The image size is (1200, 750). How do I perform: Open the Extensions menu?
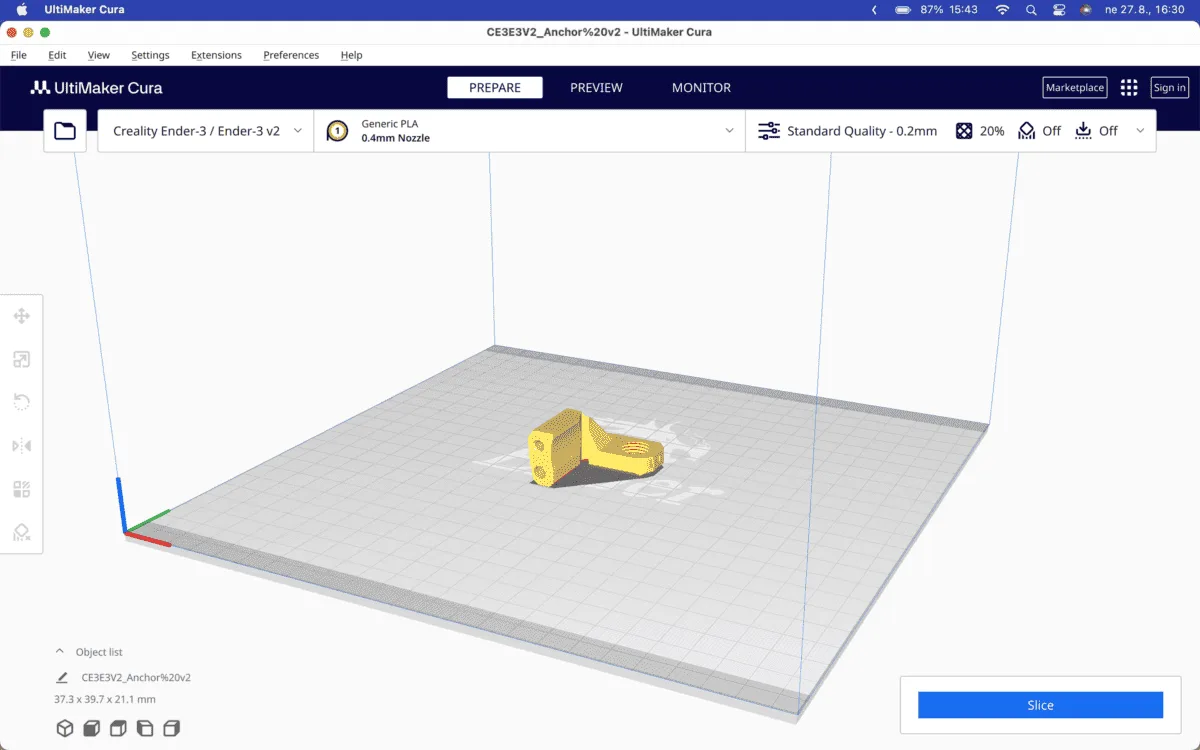[x=216, y=55]
